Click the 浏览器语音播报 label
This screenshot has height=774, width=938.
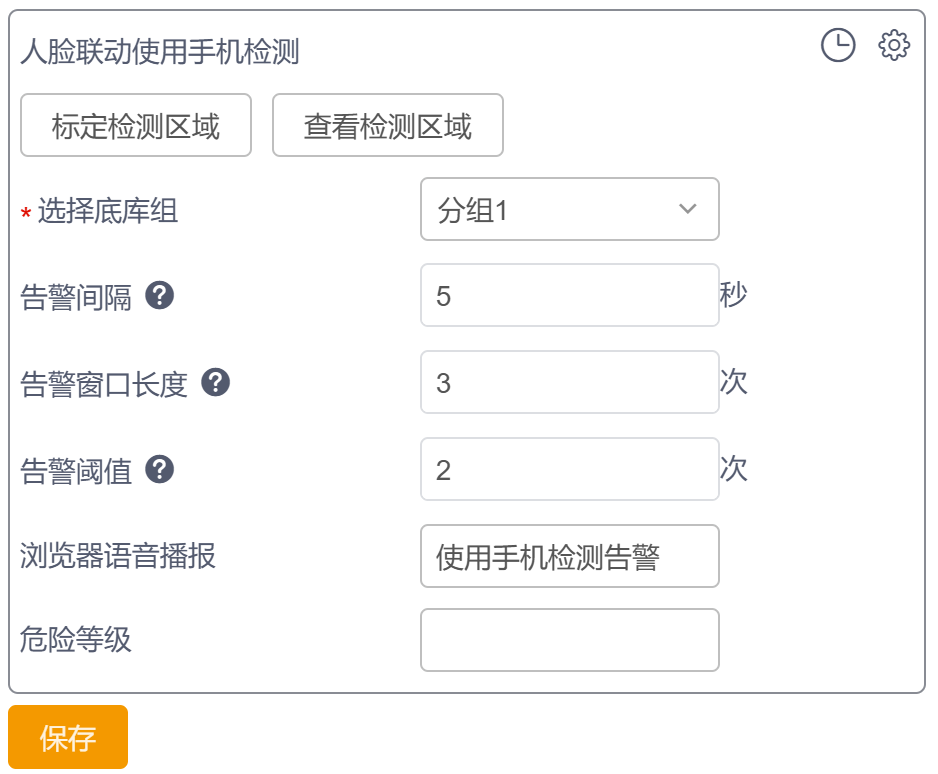click(118, 556)
